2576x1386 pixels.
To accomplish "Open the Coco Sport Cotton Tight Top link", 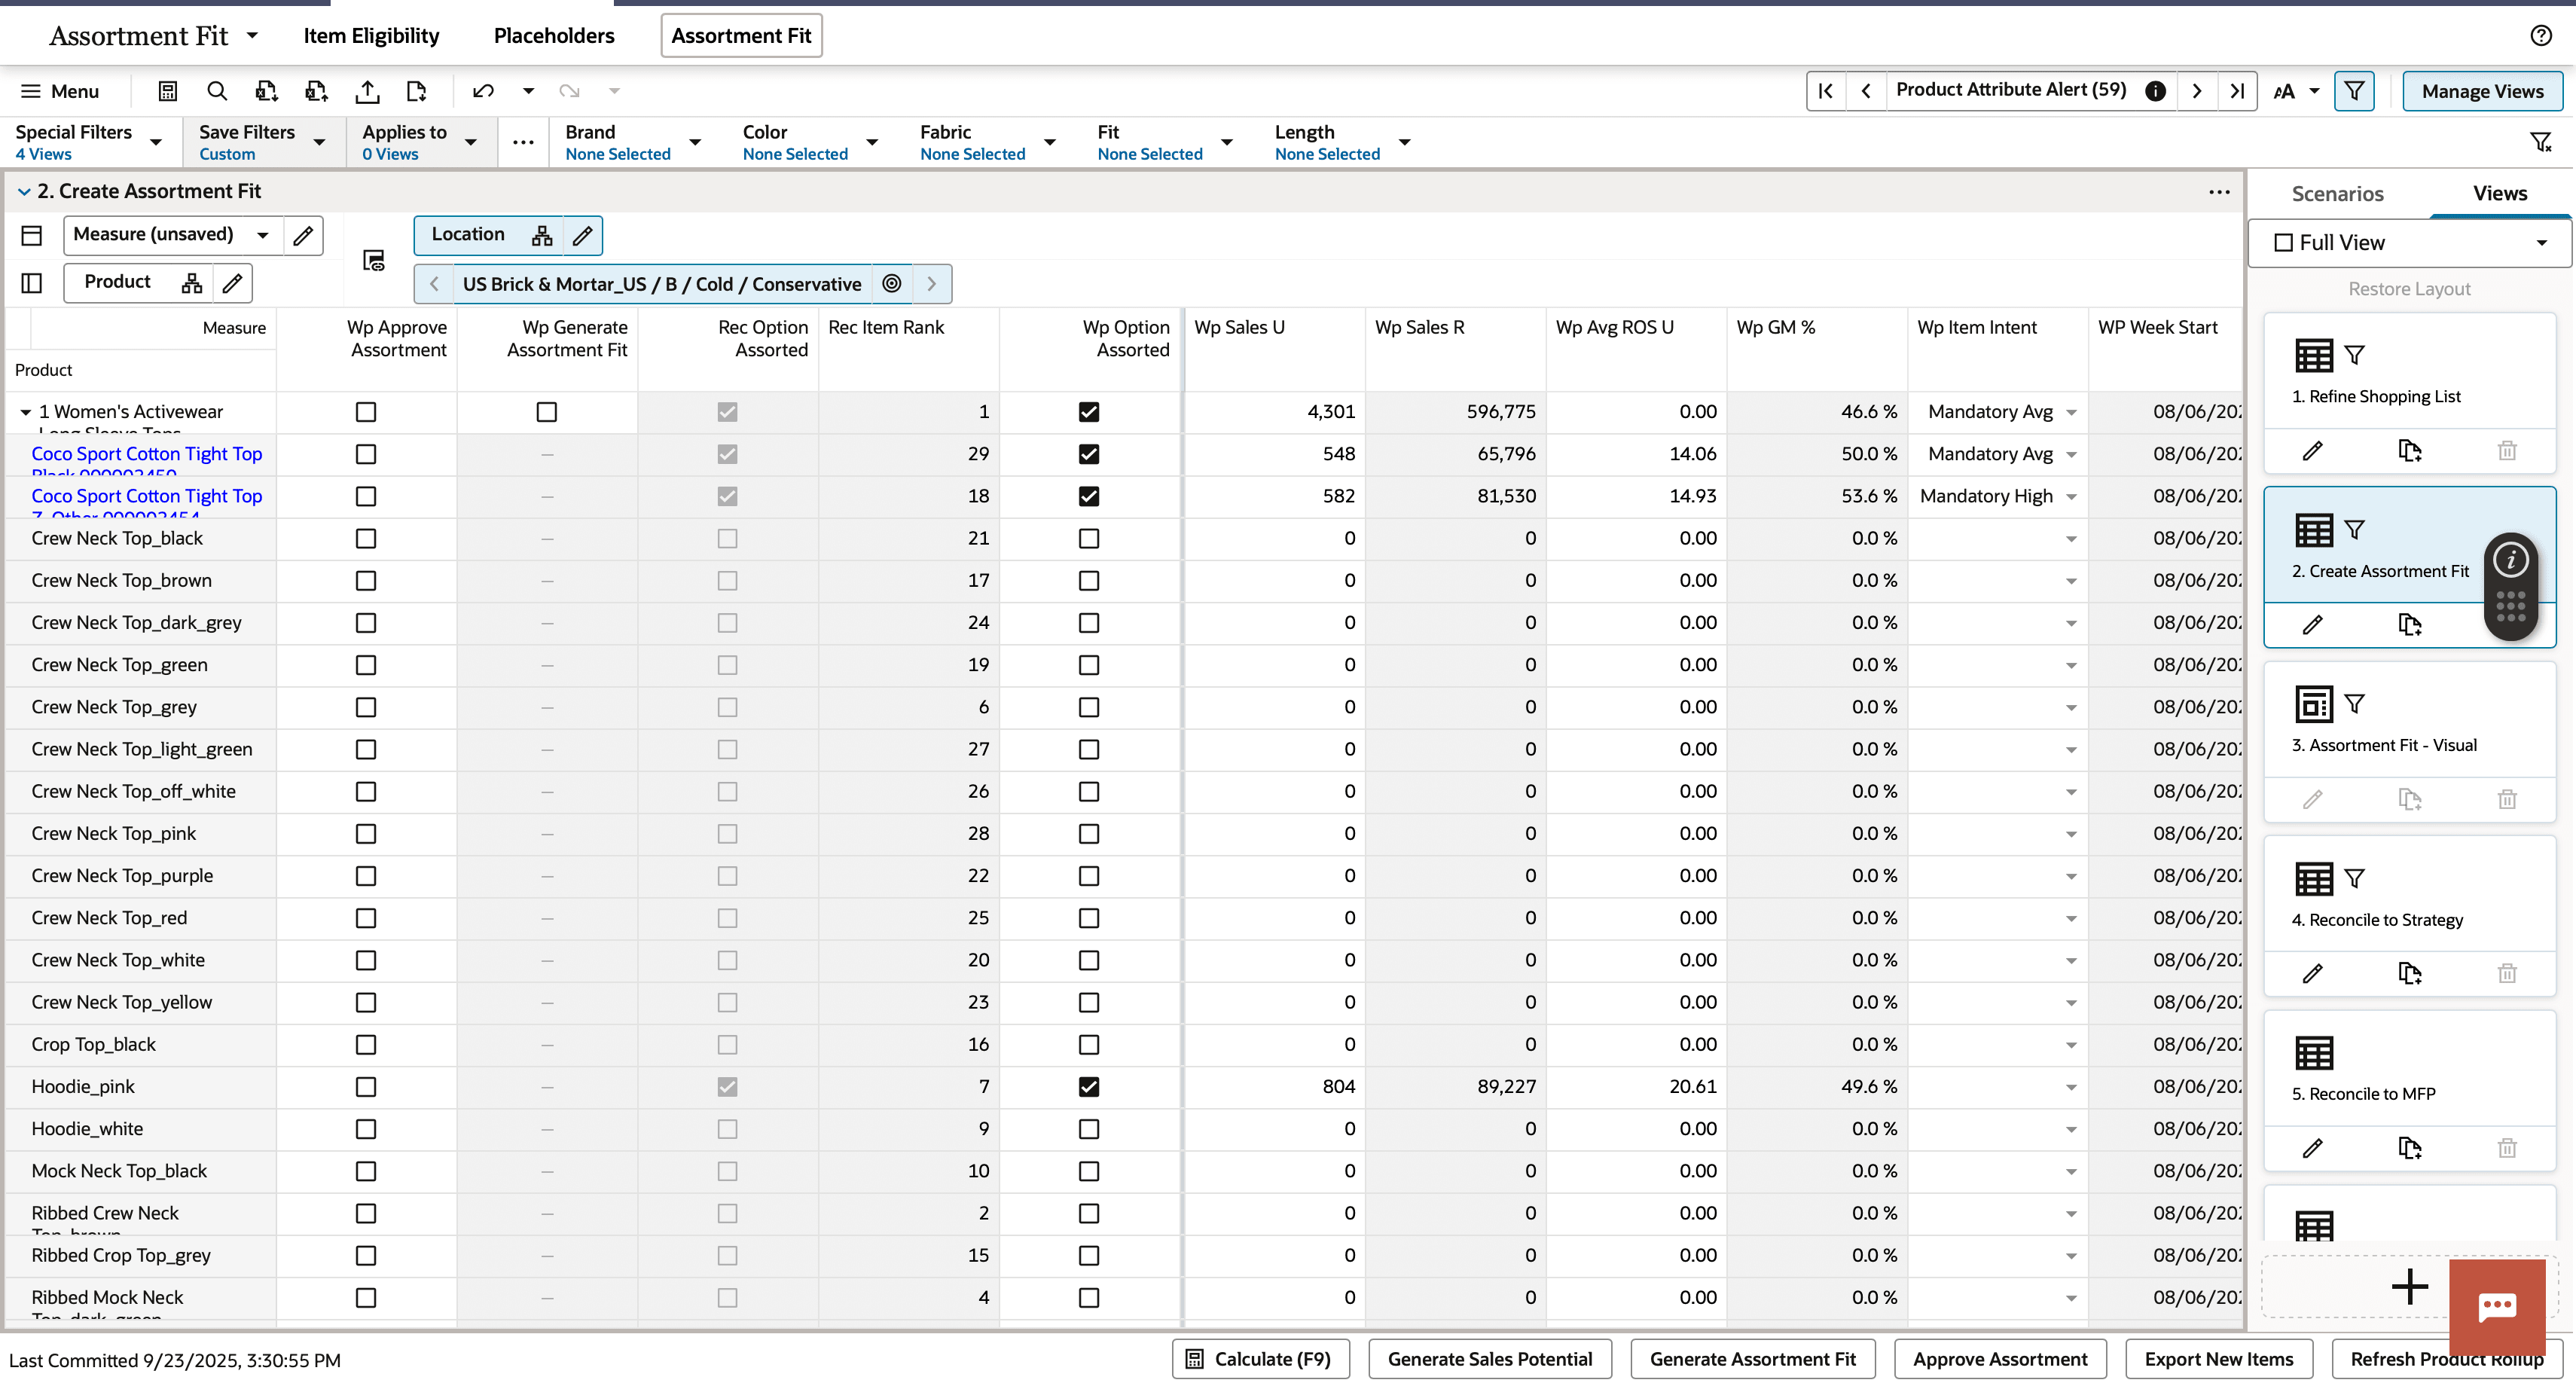I will click(146, 453).
